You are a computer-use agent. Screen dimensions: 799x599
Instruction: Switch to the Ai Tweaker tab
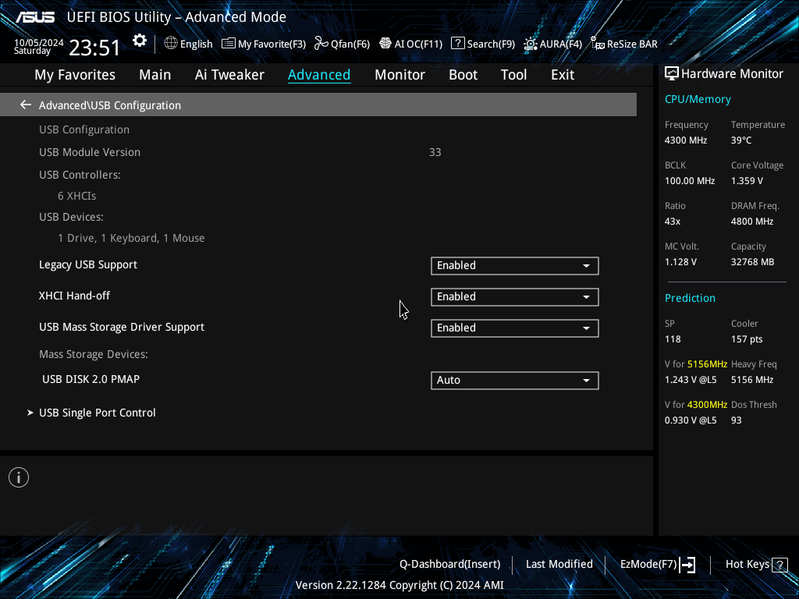(x=229, y=75)
